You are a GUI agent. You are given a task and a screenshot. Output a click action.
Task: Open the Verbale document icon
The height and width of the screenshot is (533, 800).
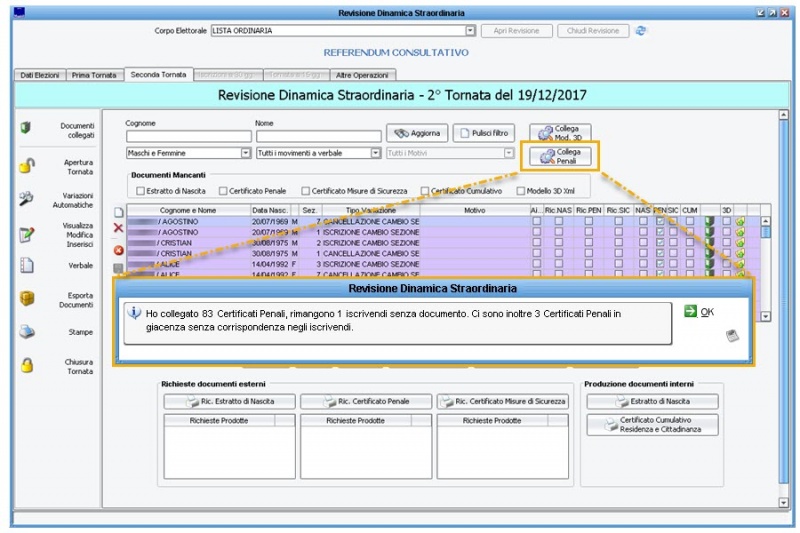(x=27, y=265)
